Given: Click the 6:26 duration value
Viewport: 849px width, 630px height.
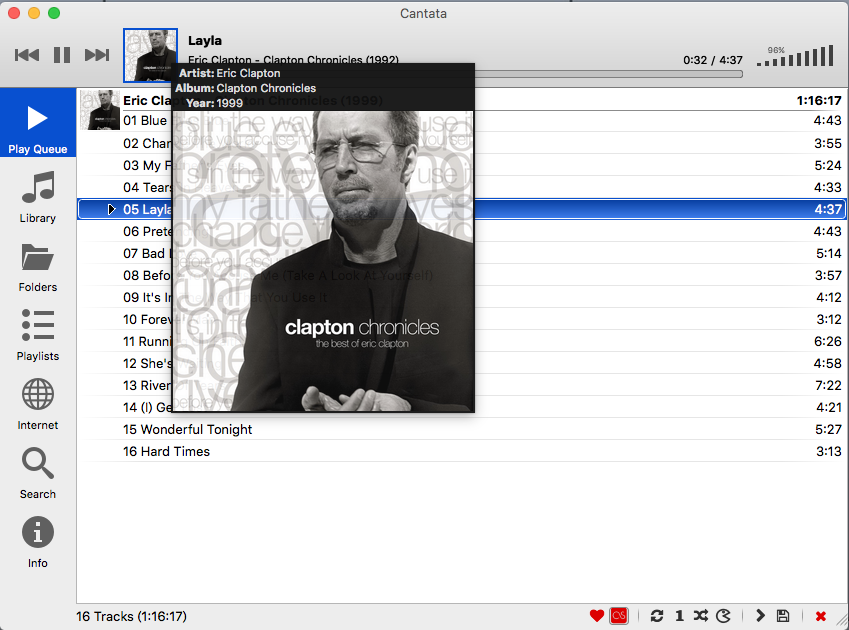Looking at the screenshot, I should (828, 342).
